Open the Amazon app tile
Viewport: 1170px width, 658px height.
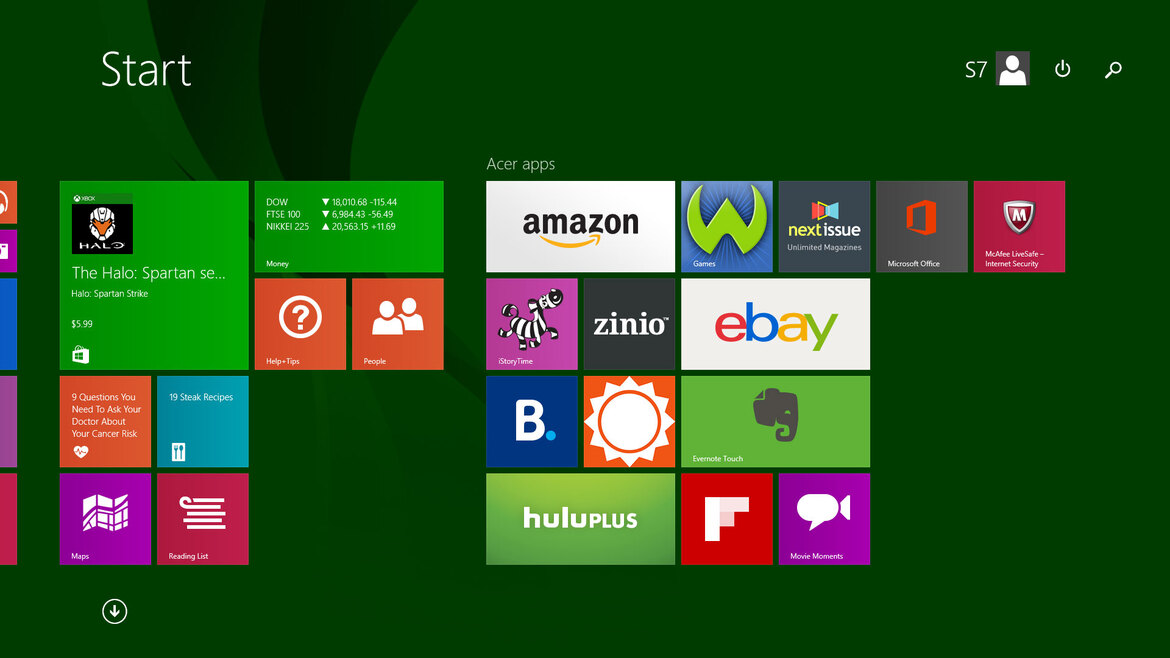(581, 227)
